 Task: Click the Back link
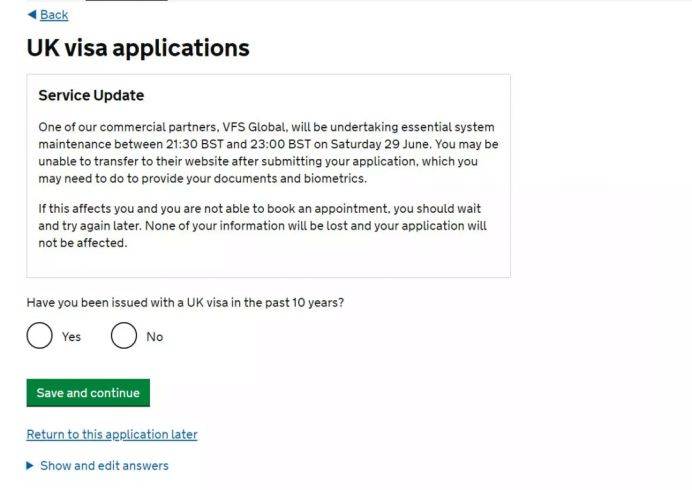pyautogui.click(x=54, y=15)
